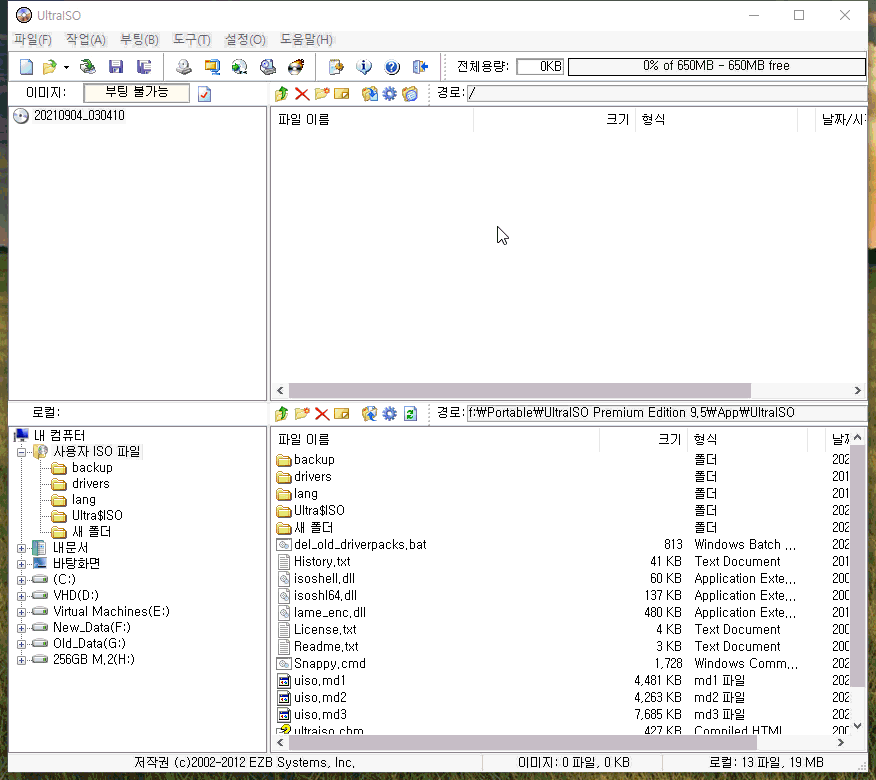Expand the New_Data(F:) drive node
The height and width of the screenshot is (780, 876).
[21, 628]
